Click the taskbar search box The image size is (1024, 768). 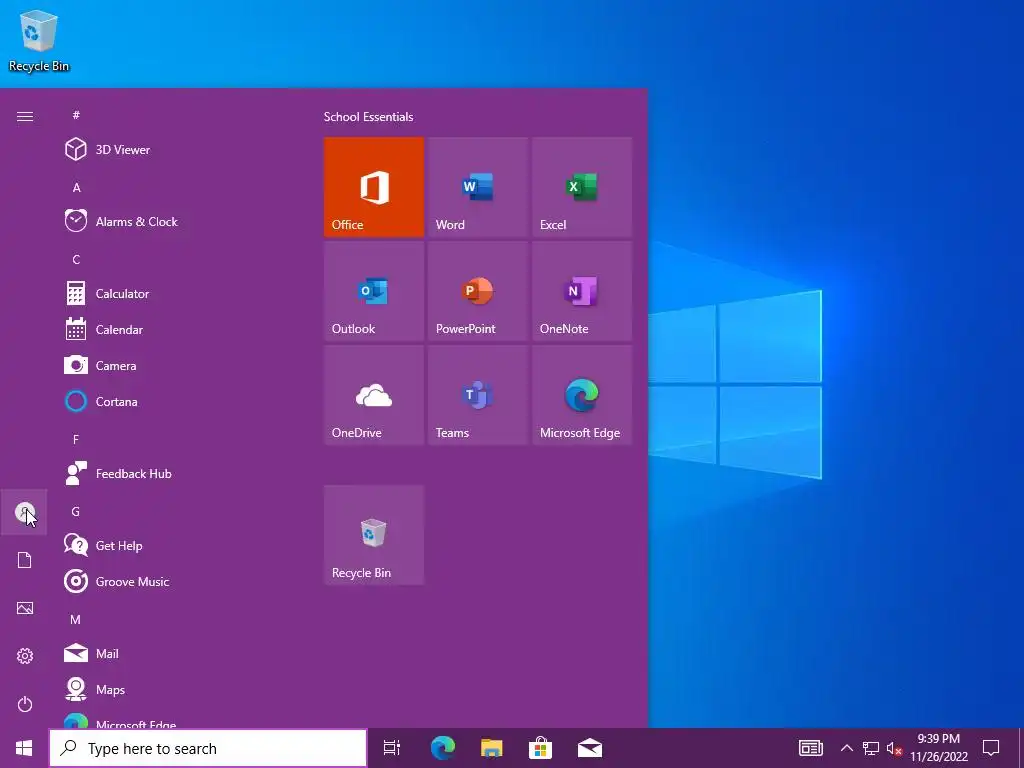click(x=208, y=748)
